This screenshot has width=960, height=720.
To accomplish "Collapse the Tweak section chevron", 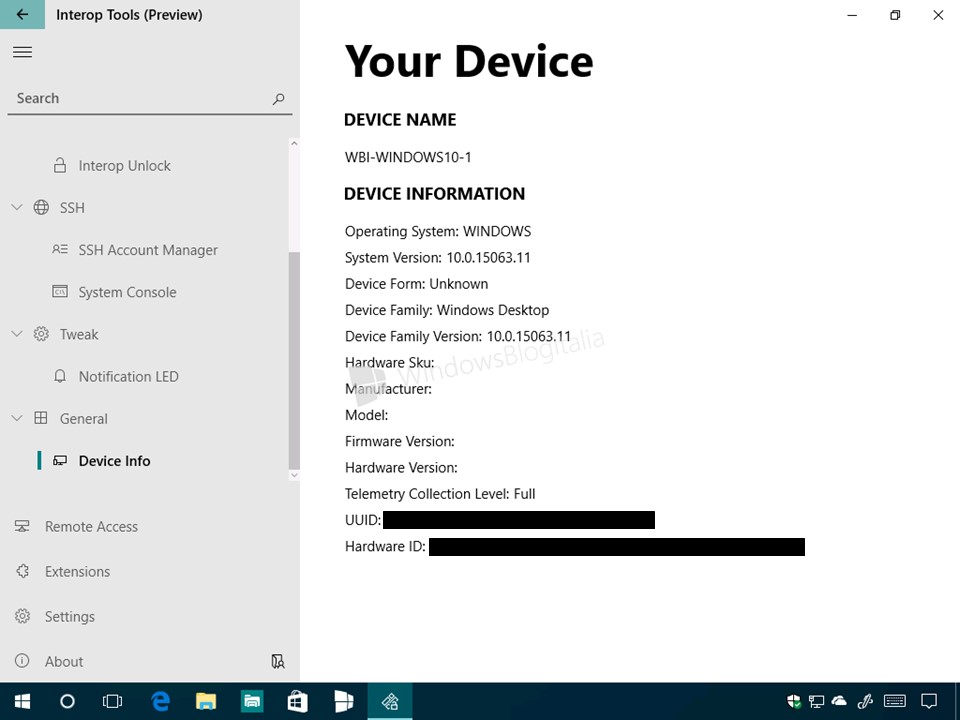I will coord(17,334).
